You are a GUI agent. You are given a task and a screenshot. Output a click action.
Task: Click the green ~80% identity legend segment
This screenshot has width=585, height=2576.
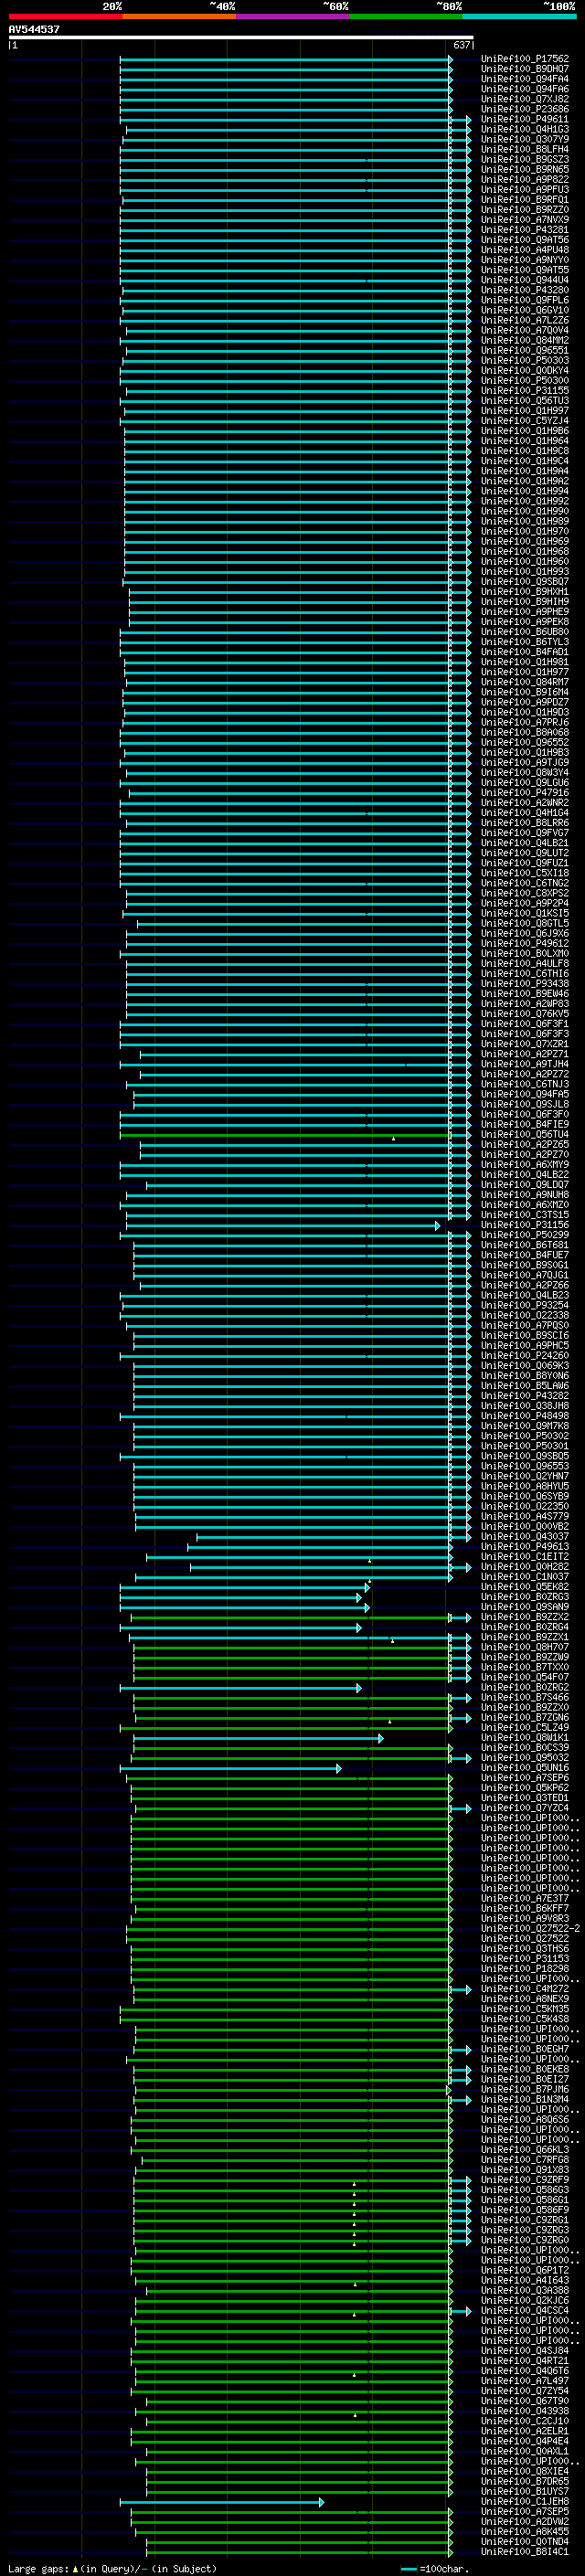pos(406,16)
